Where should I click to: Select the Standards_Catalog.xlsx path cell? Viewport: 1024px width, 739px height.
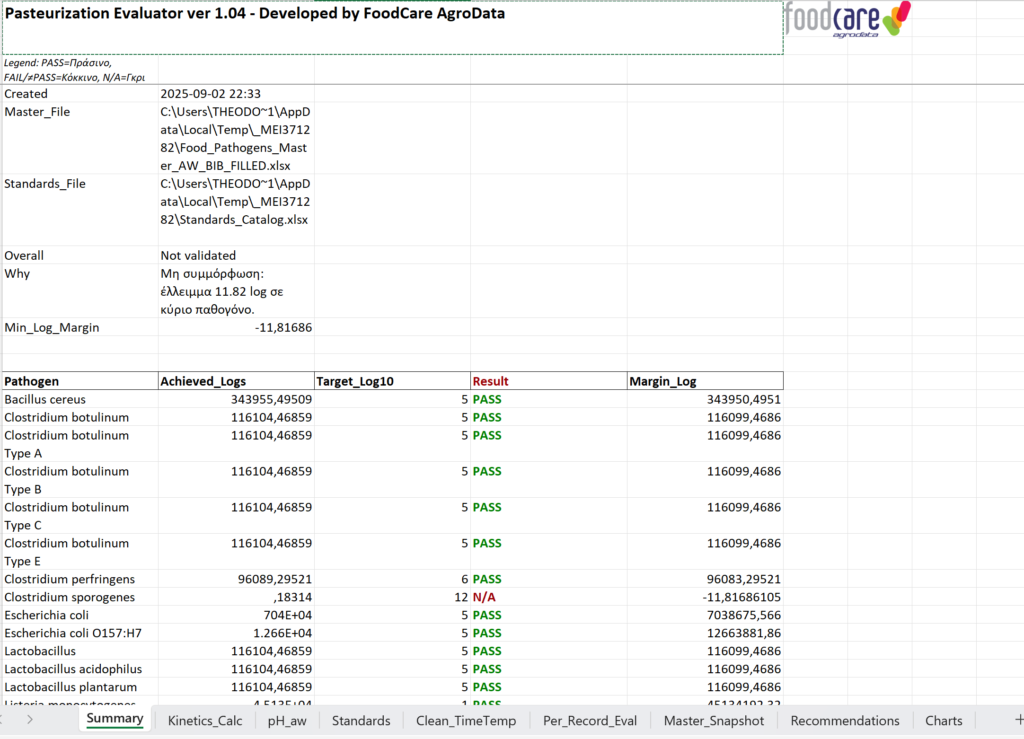point(236,210)
